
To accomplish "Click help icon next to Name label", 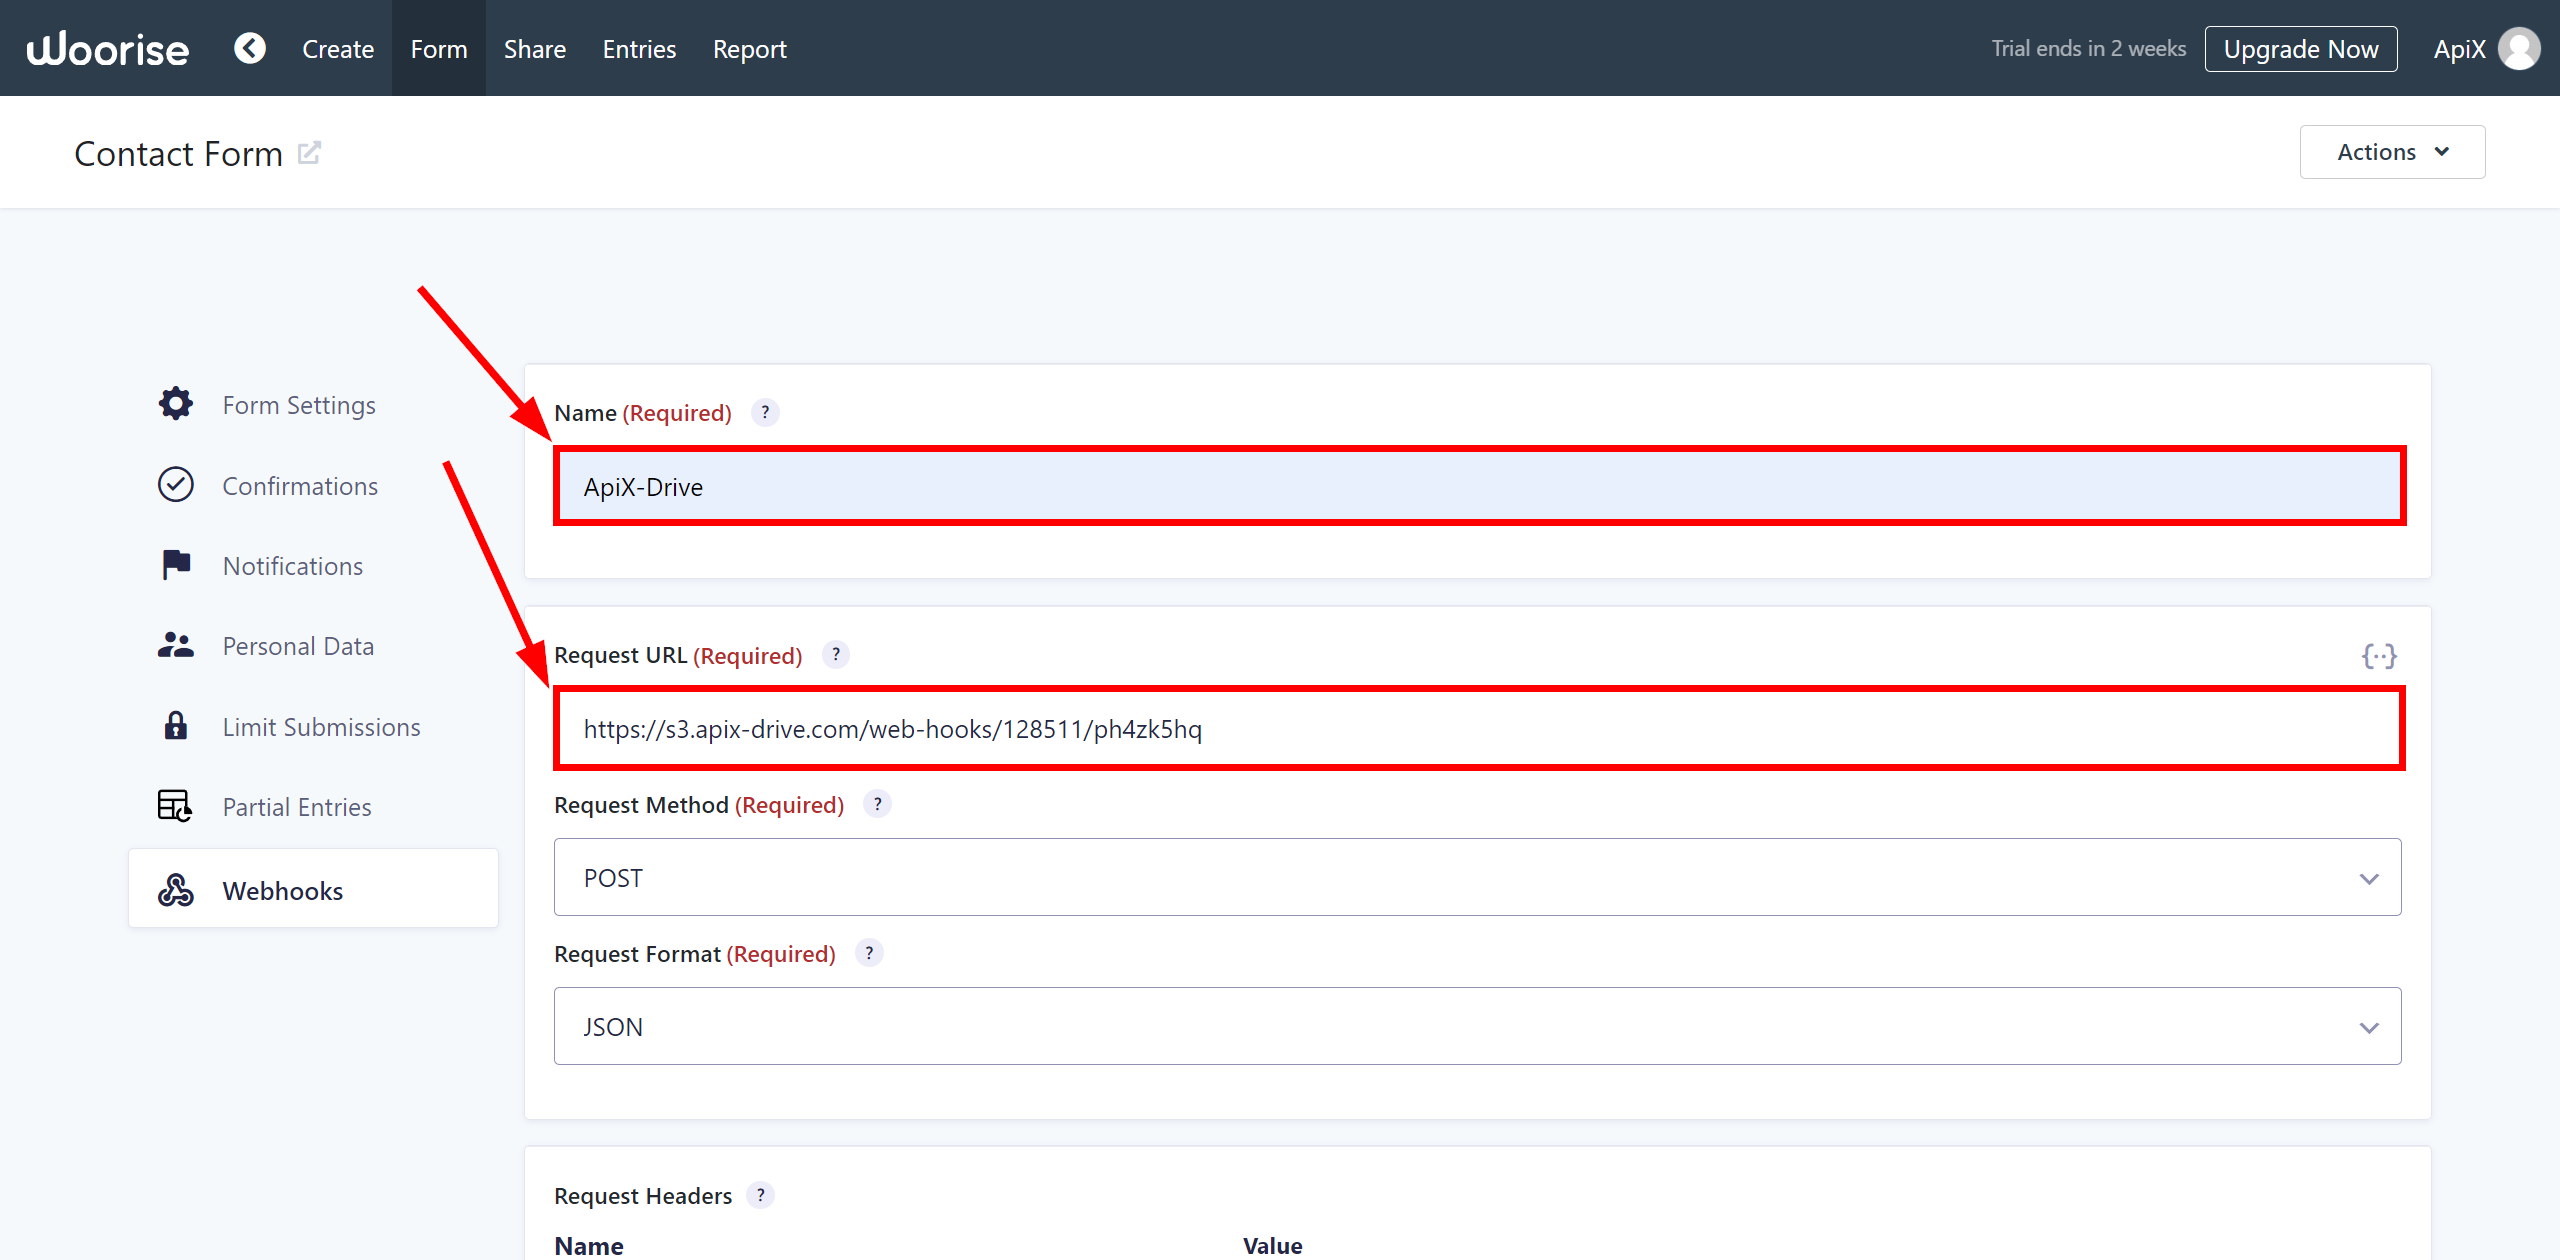I will tap(765, 412).
